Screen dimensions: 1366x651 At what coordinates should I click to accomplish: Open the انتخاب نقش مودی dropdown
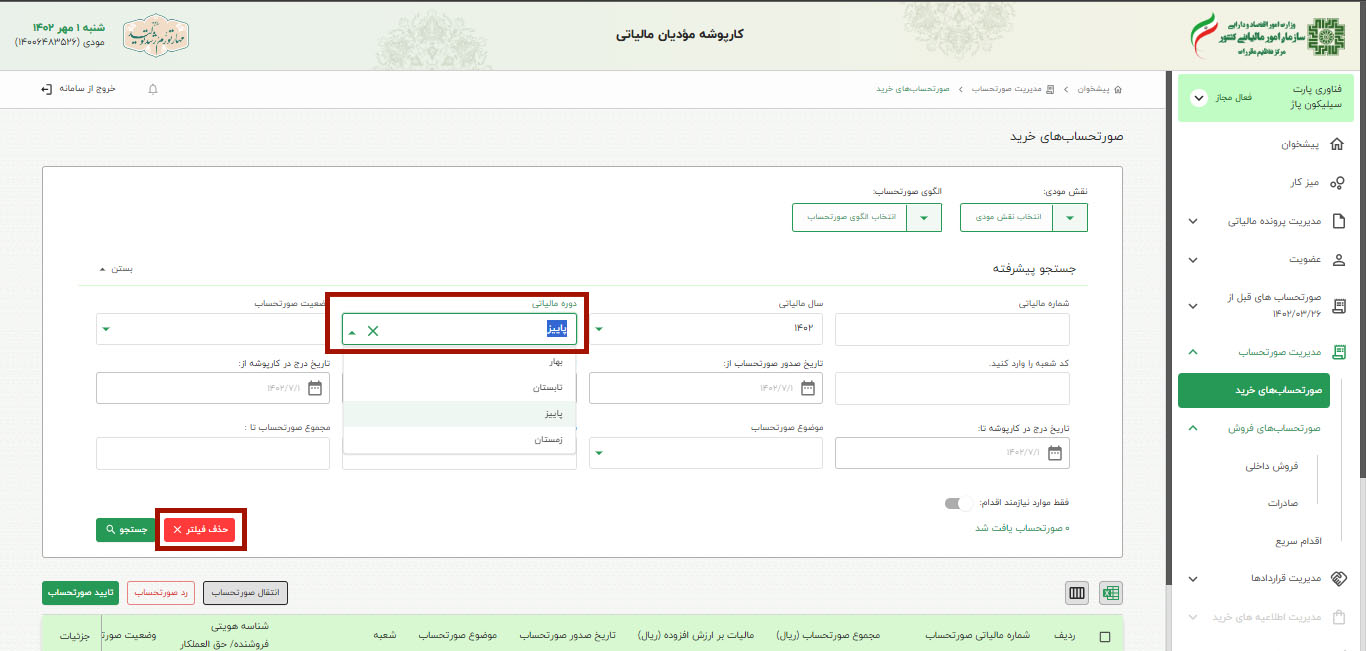1022,217
